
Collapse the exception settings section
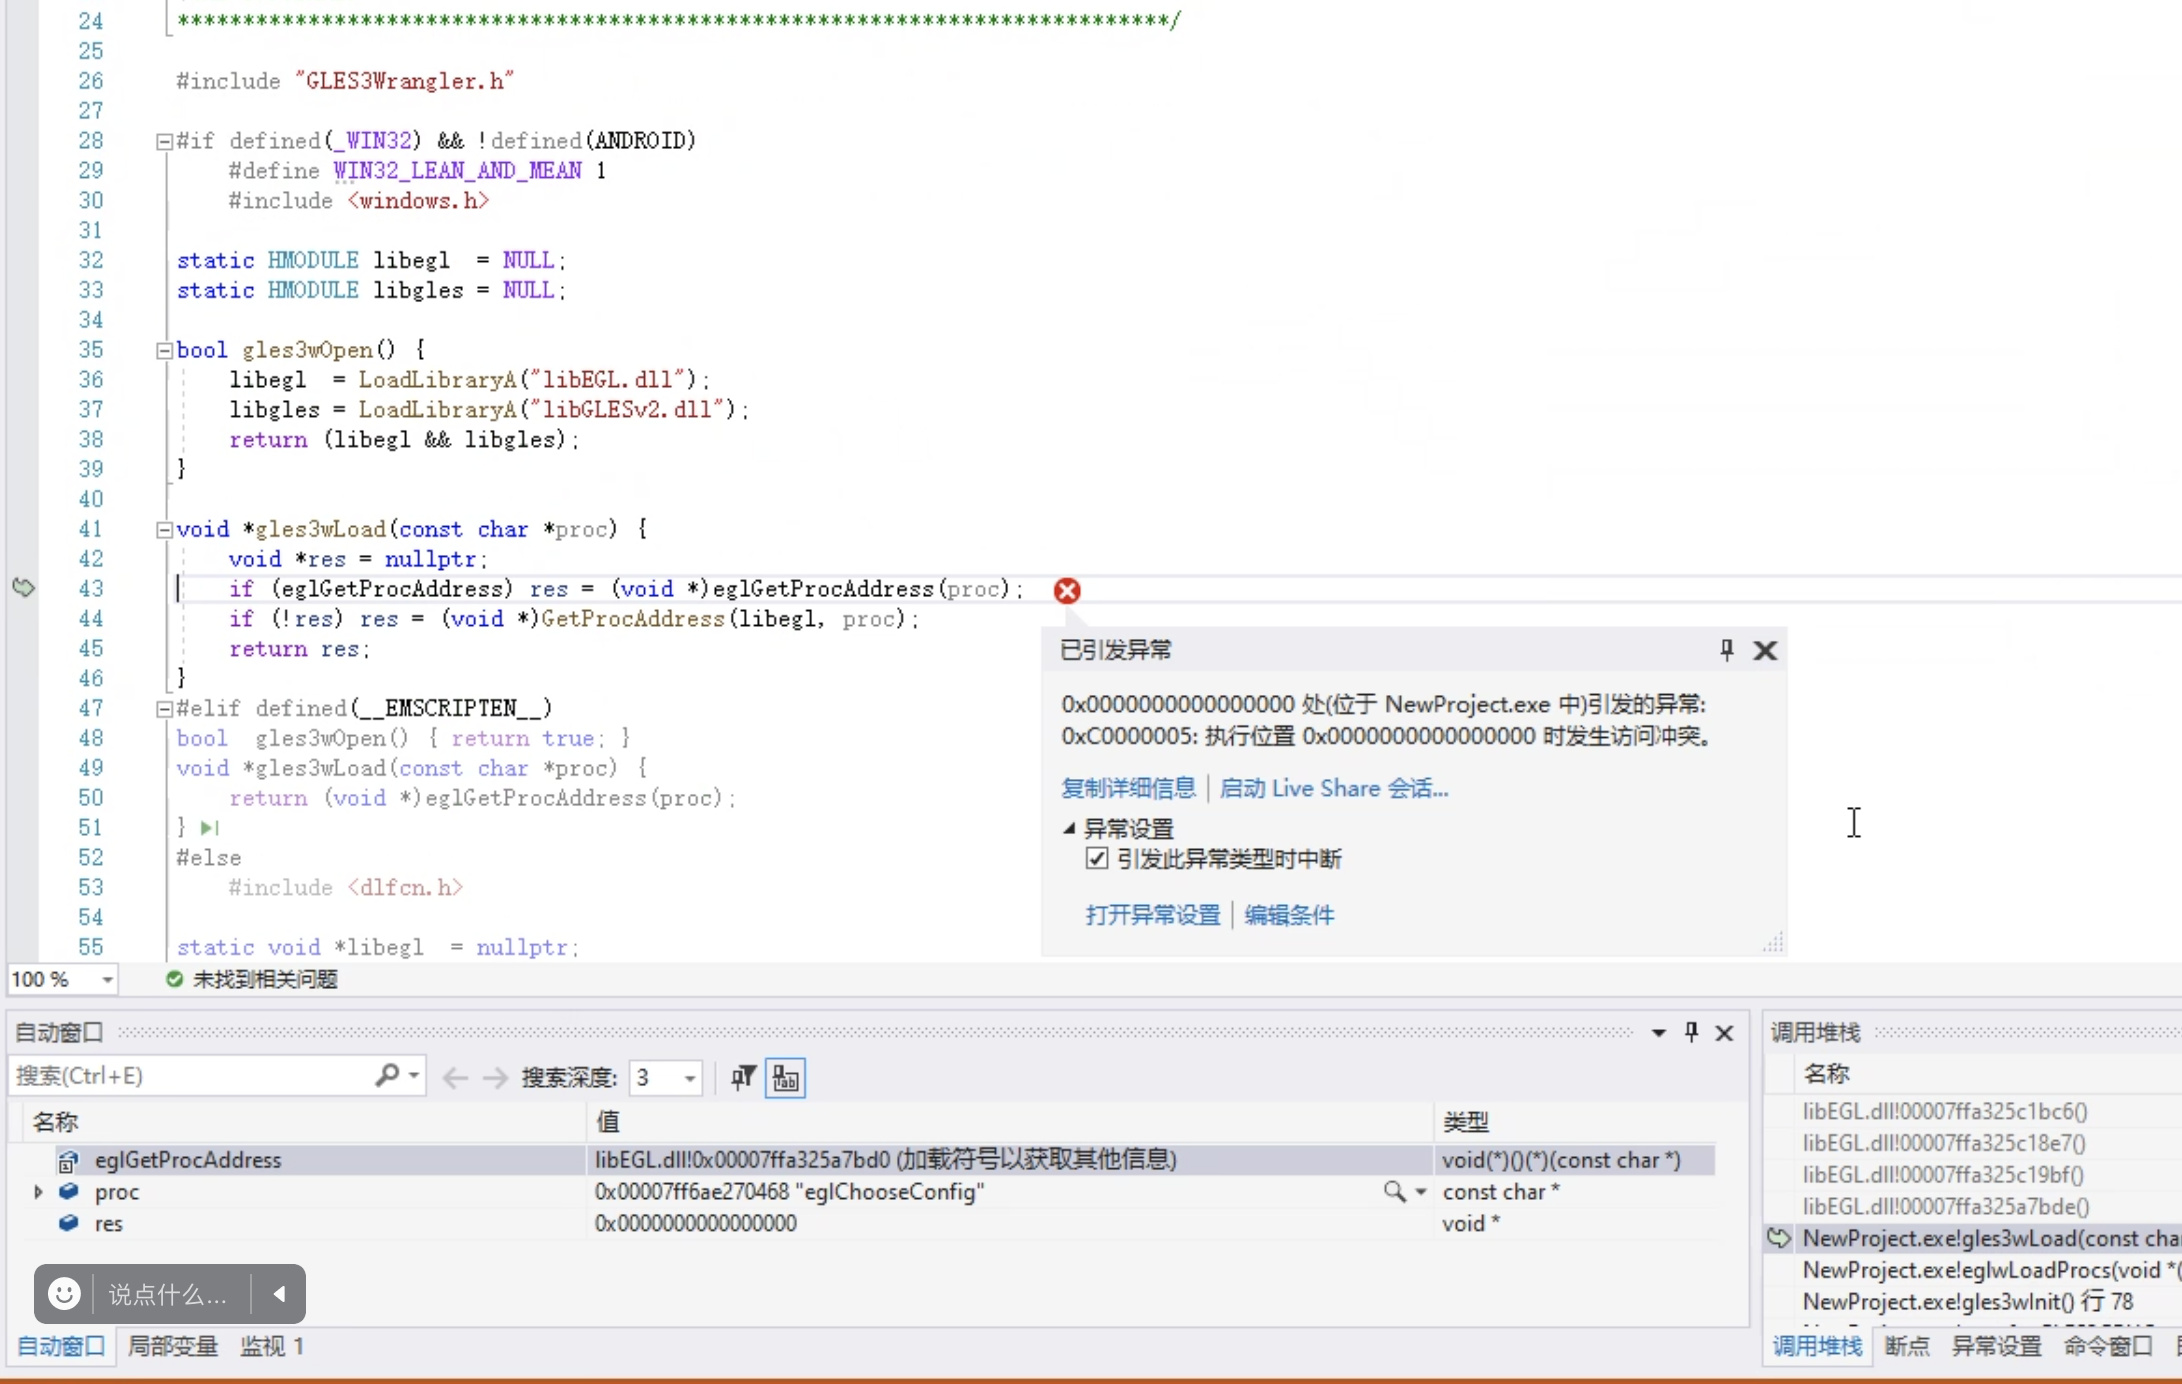(x=1069, y=828)
